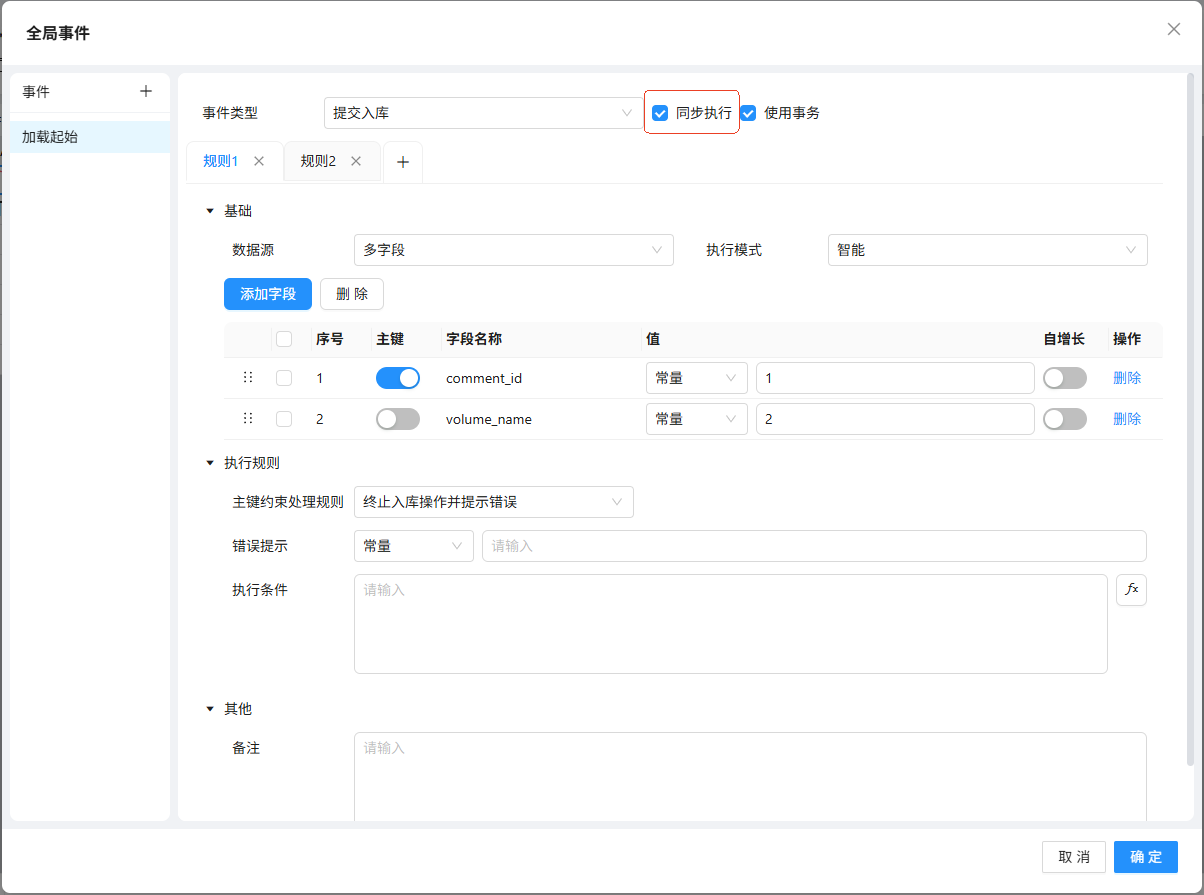Click 删除 link in the comment_id row

pyautogui.click(x=1127, y=378)
